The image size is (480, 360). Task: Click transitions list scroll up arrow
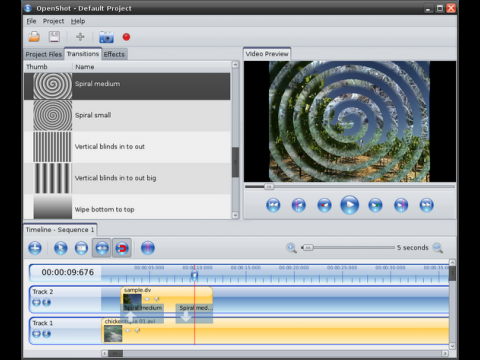click(235, 65)
